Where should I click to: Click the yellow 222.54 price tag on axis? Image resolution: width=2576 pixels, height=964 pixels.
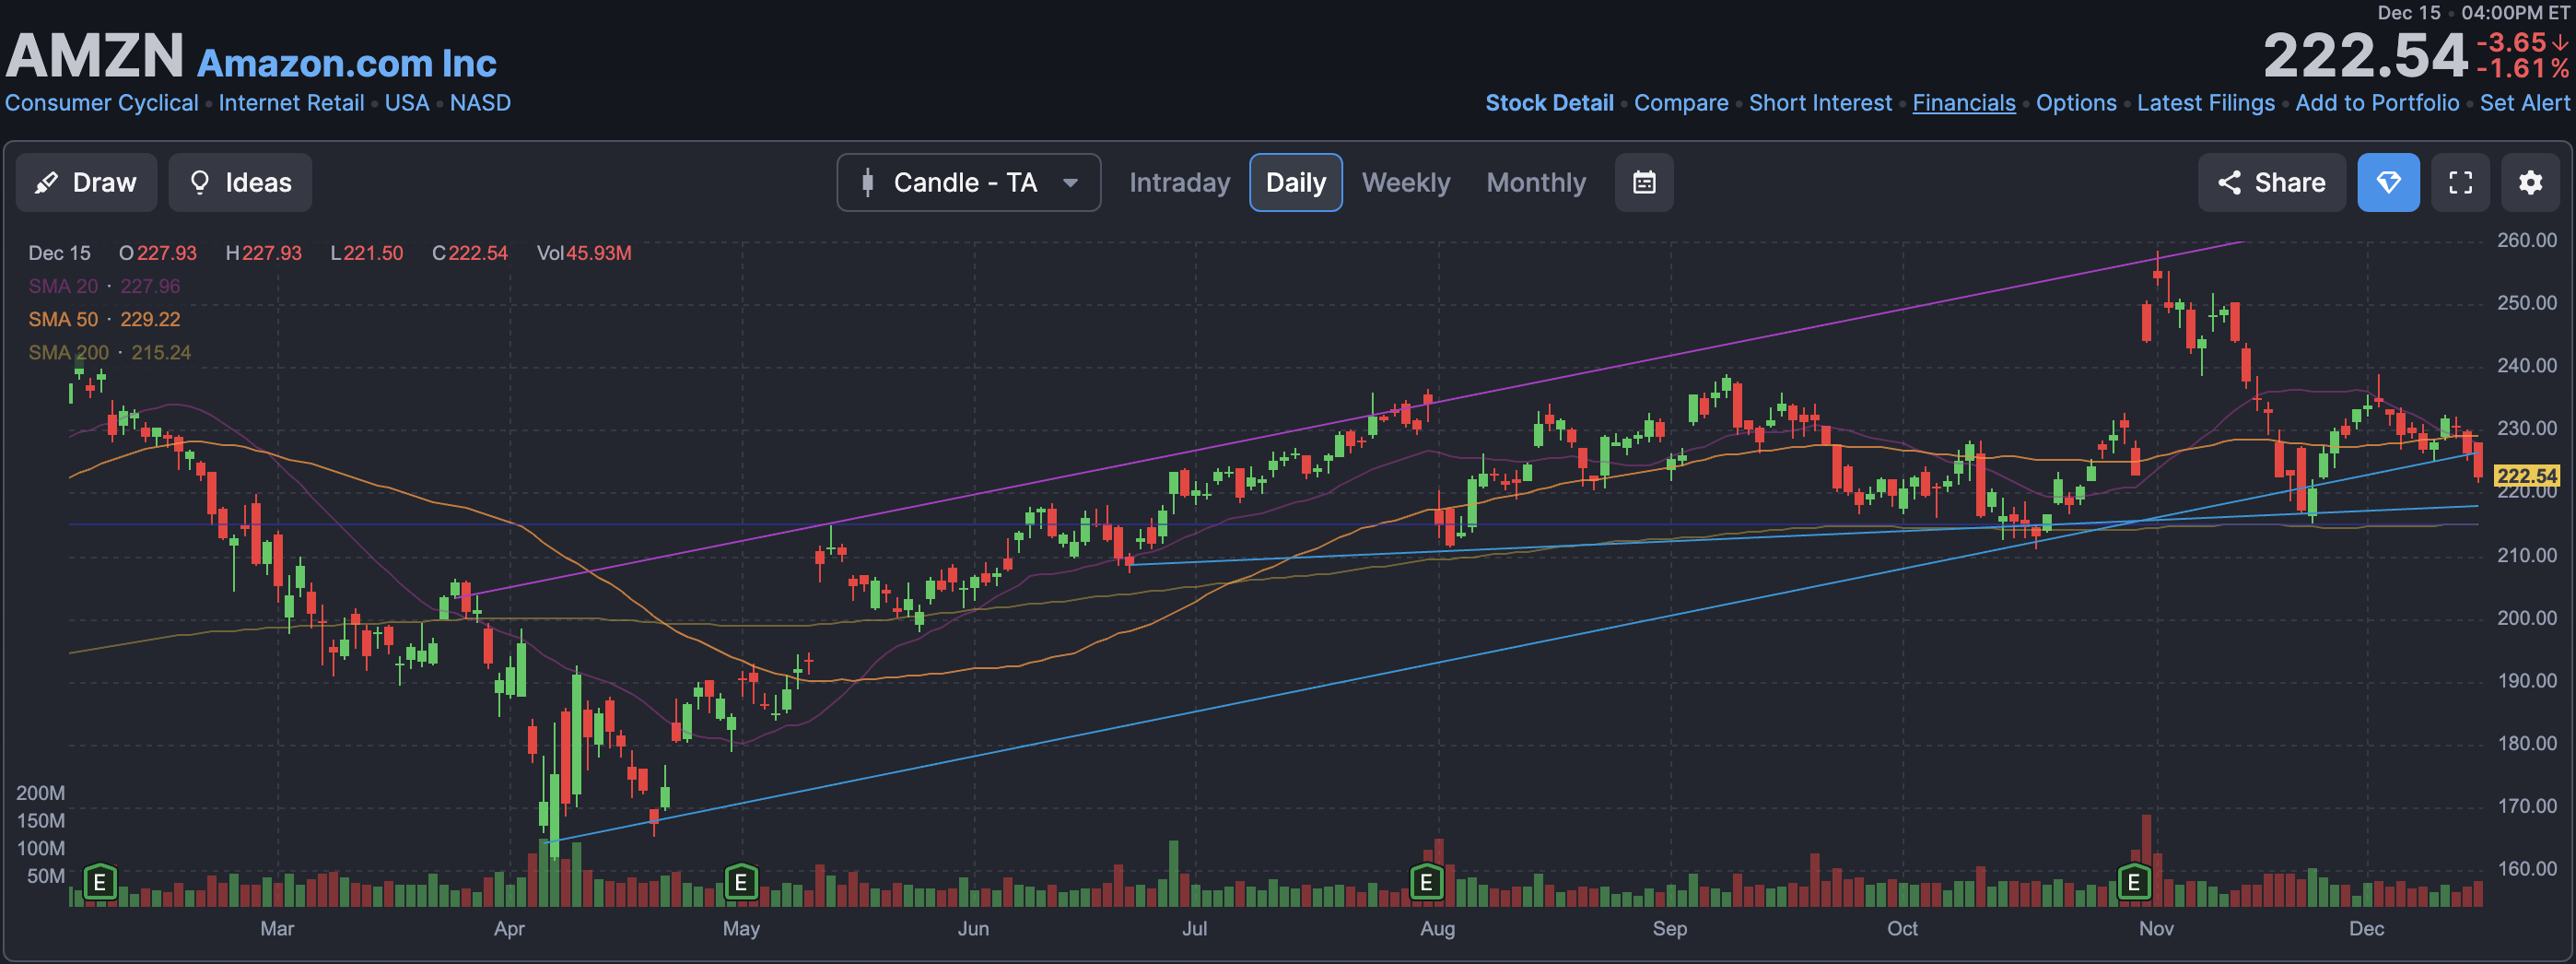coord(2527,476)
